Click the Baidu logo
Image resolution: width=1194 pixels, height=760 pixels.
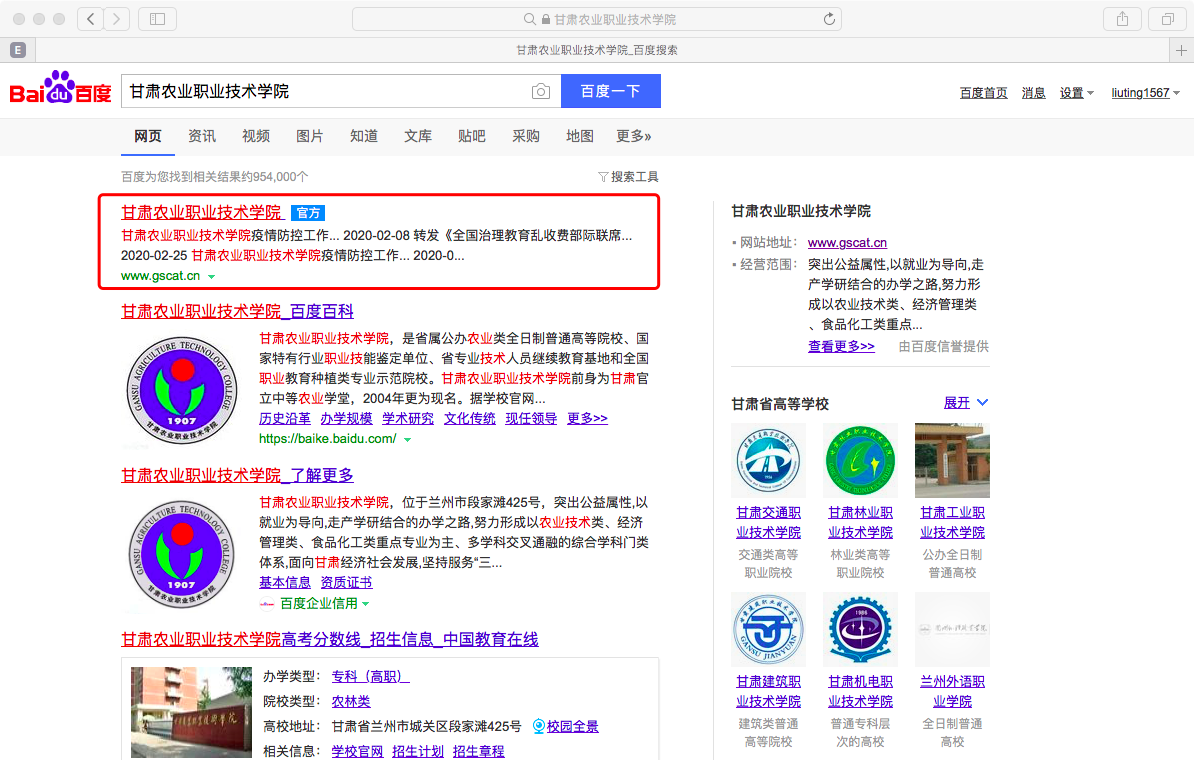60,90
